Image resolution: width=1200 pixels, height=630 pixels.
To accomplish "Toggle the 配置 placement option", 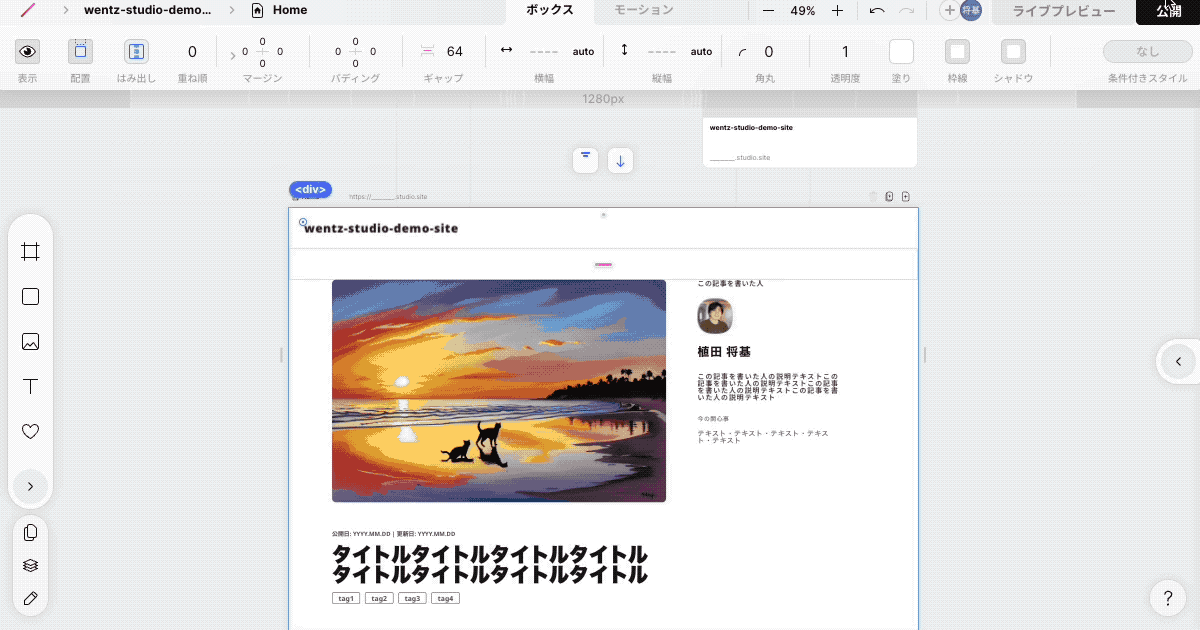I will coord(79,51).
